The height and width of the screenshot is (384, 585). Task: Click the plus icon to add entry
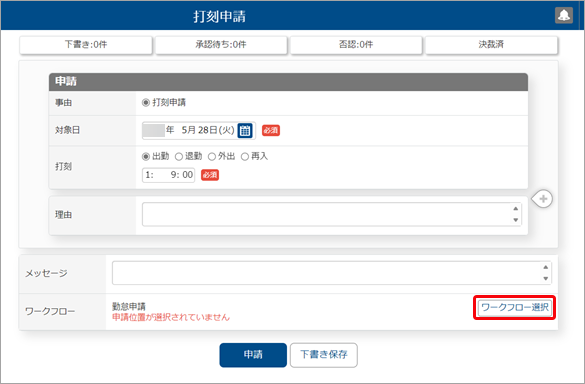tap(543, 199)
